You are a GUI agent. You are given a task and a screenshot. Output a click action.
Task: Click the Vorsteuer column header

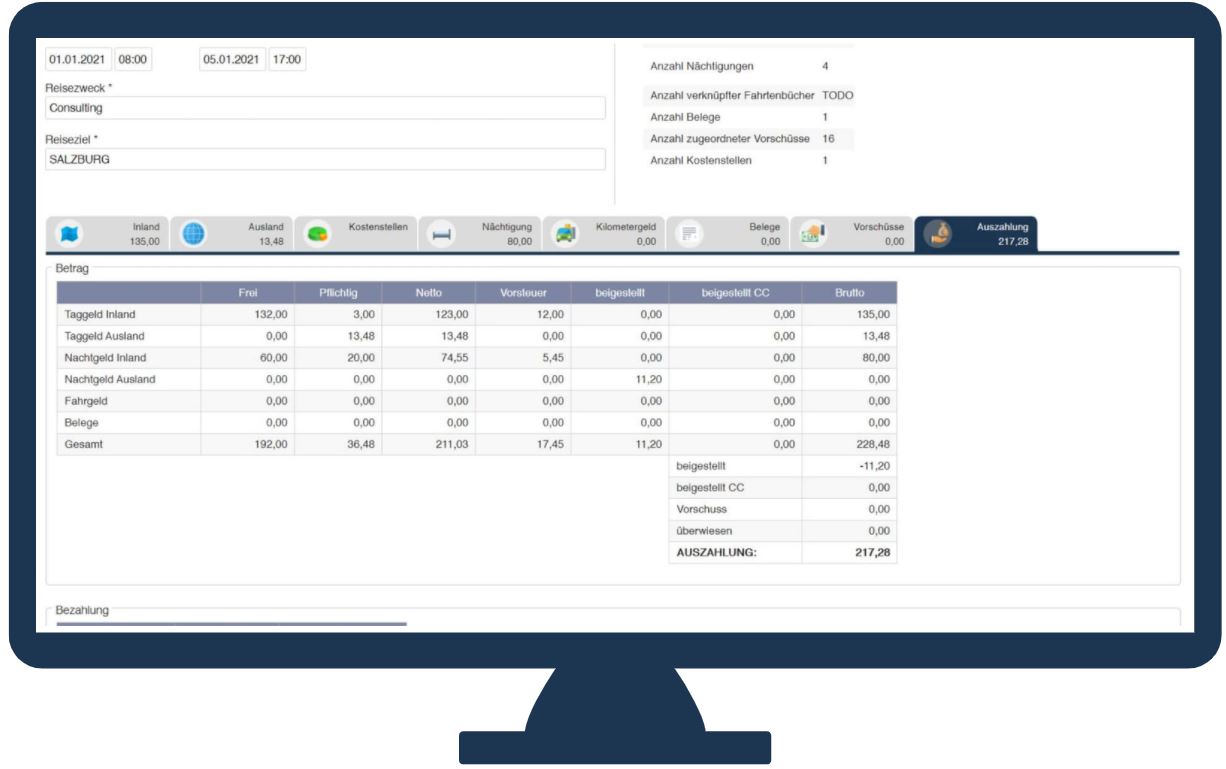527,293
